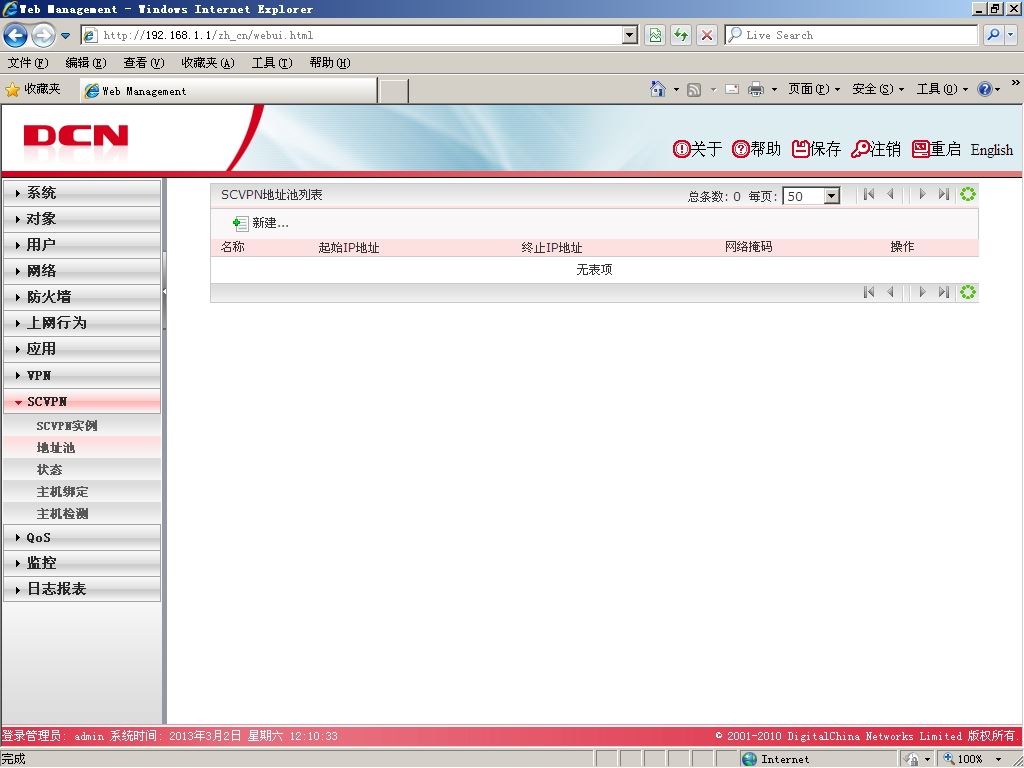Open the 安全(S) command bar dropdown
Screen dimensions: 1024x768
(x=878, y=89)
